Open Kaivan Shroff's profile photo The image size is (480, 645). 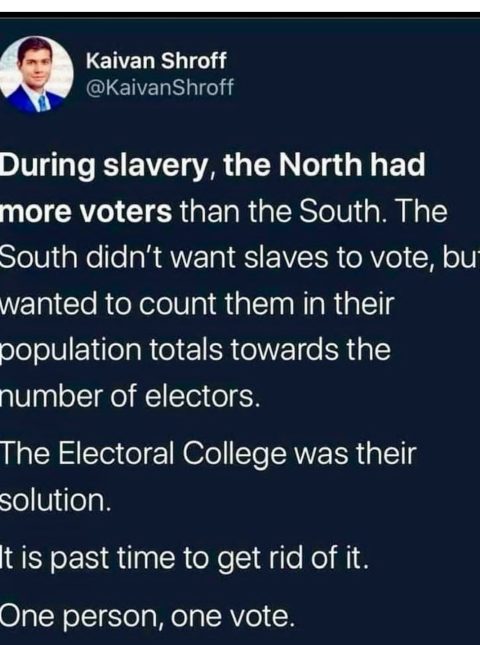(36, 74)
